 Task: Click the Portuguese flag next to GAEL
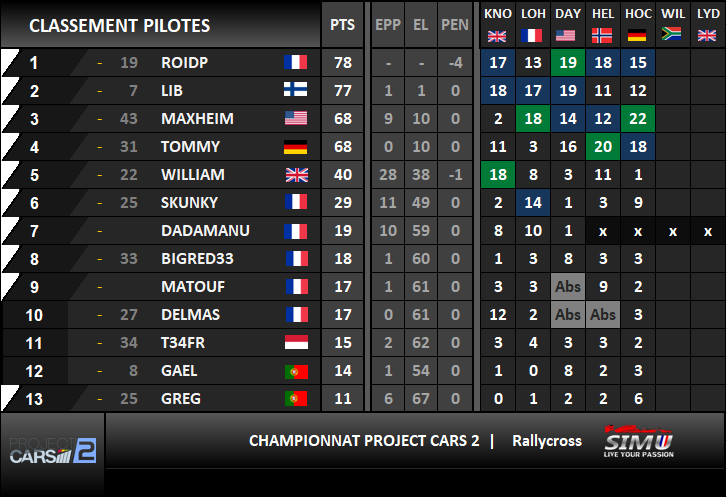click(x=296, y=371)
